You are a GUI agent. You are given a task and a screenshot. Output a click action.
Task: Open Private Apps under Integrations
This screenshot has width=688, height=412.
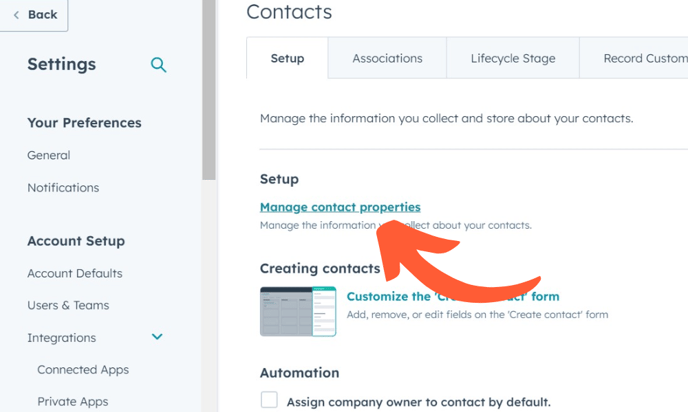point(73,401)
